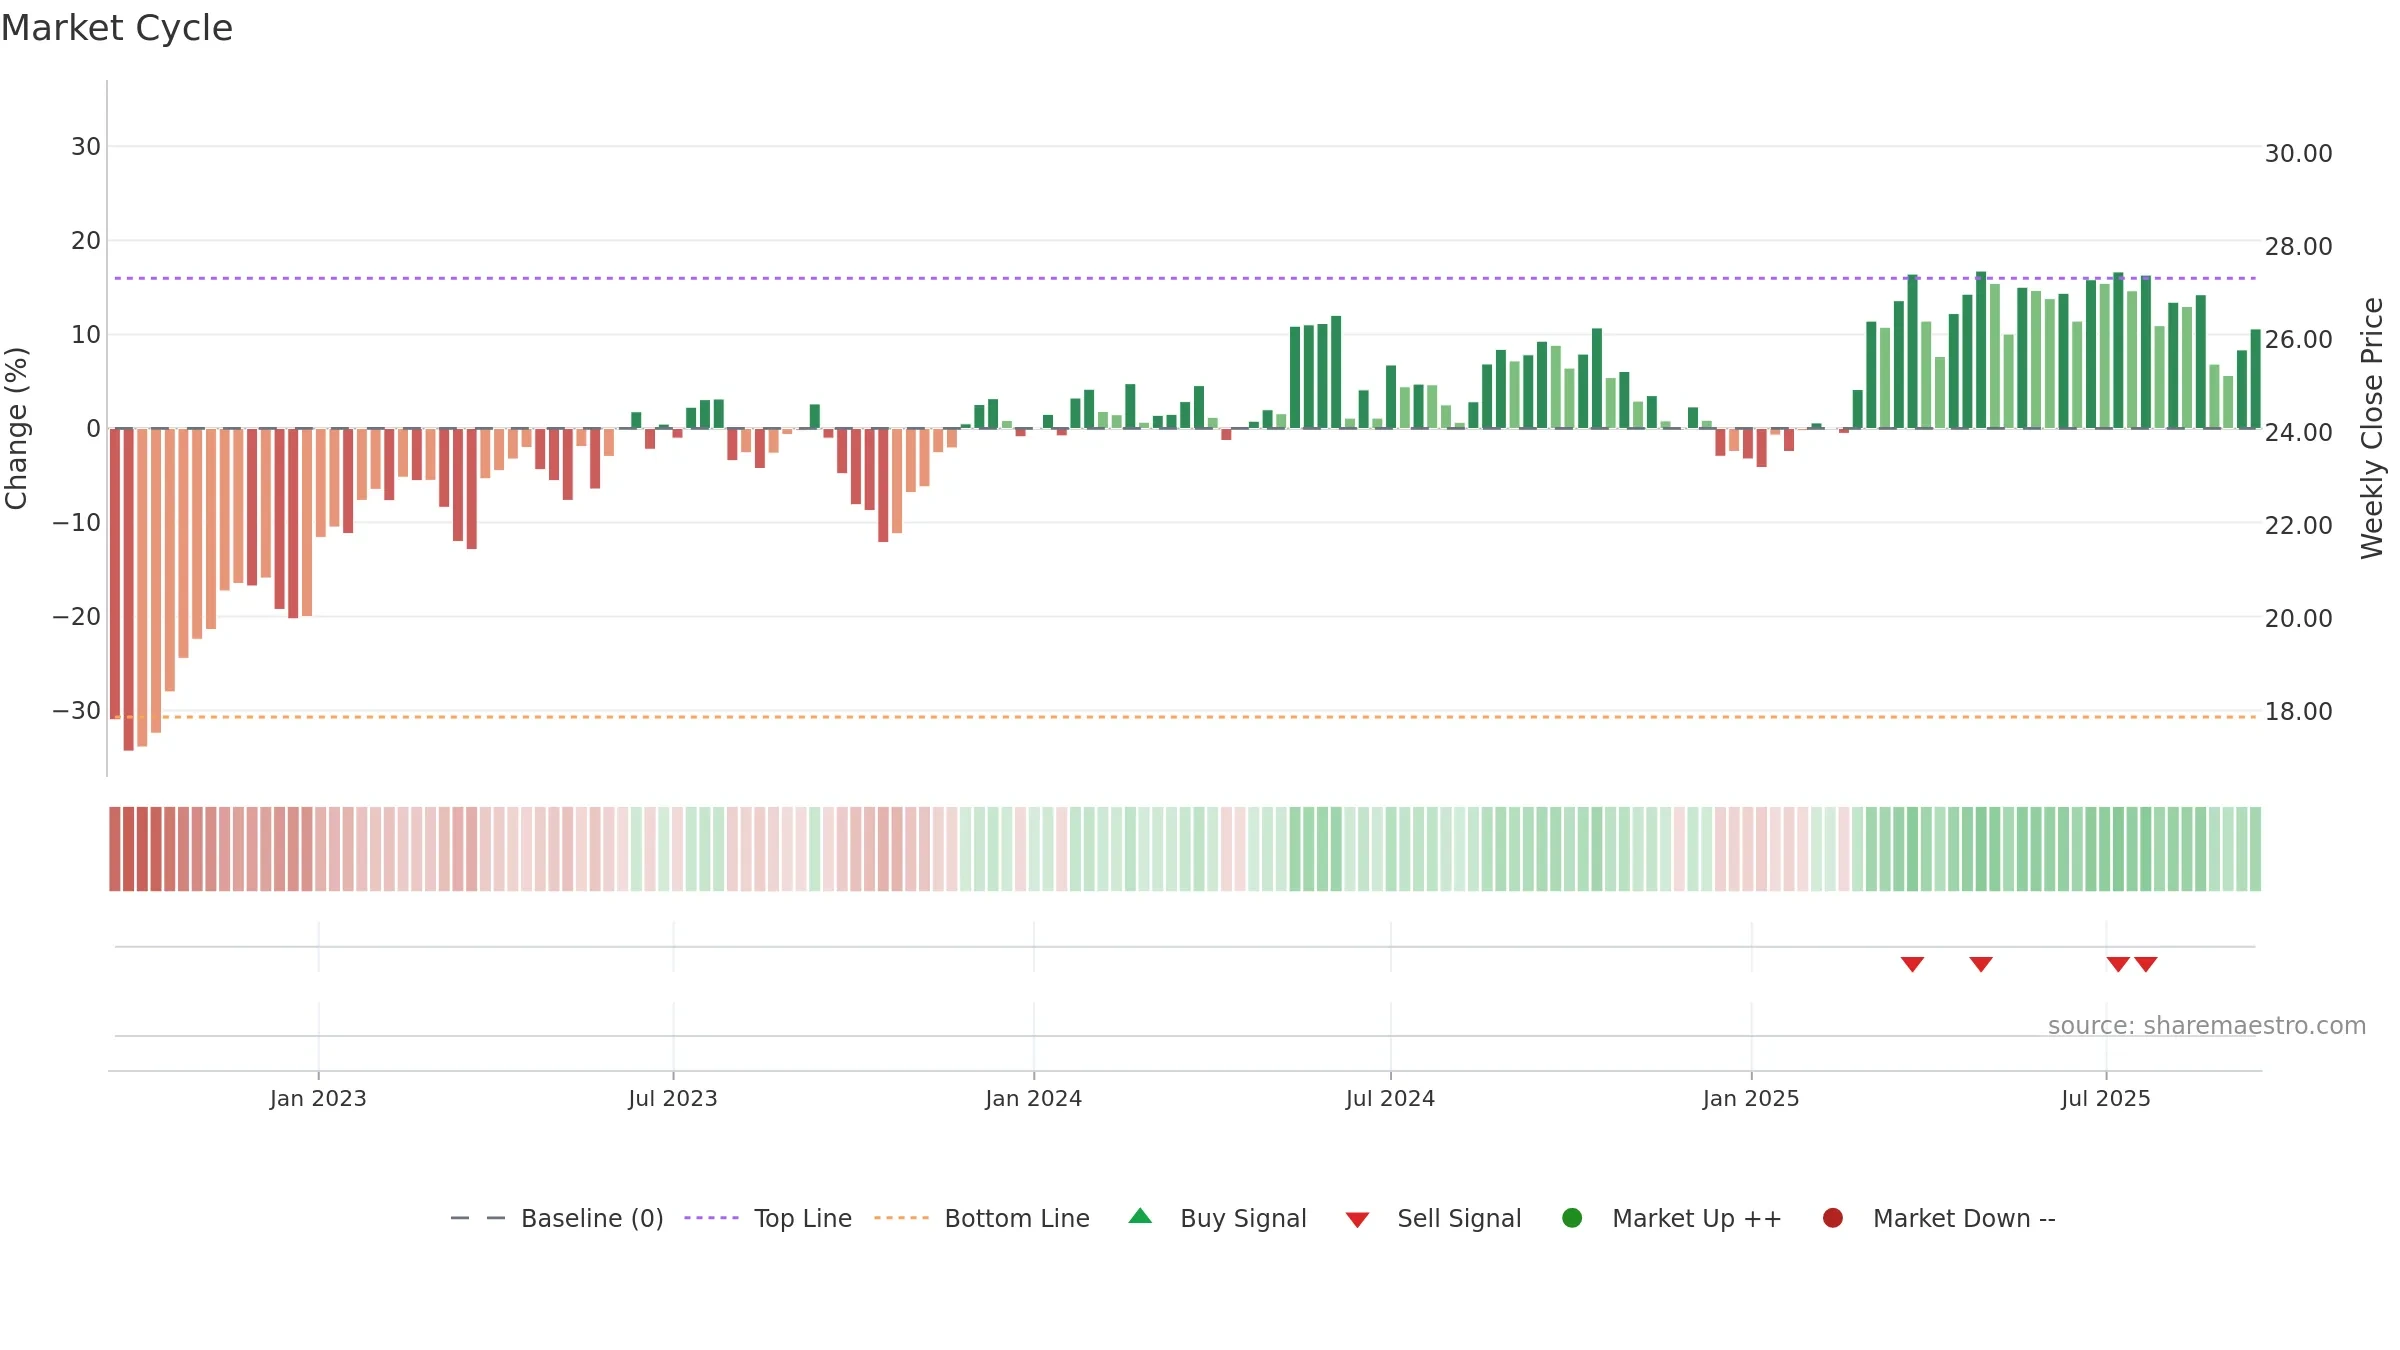Screen dimensions: 2400x1350
Task: Toggle the Top Line legend entry
Action: tap(768, 1218)
